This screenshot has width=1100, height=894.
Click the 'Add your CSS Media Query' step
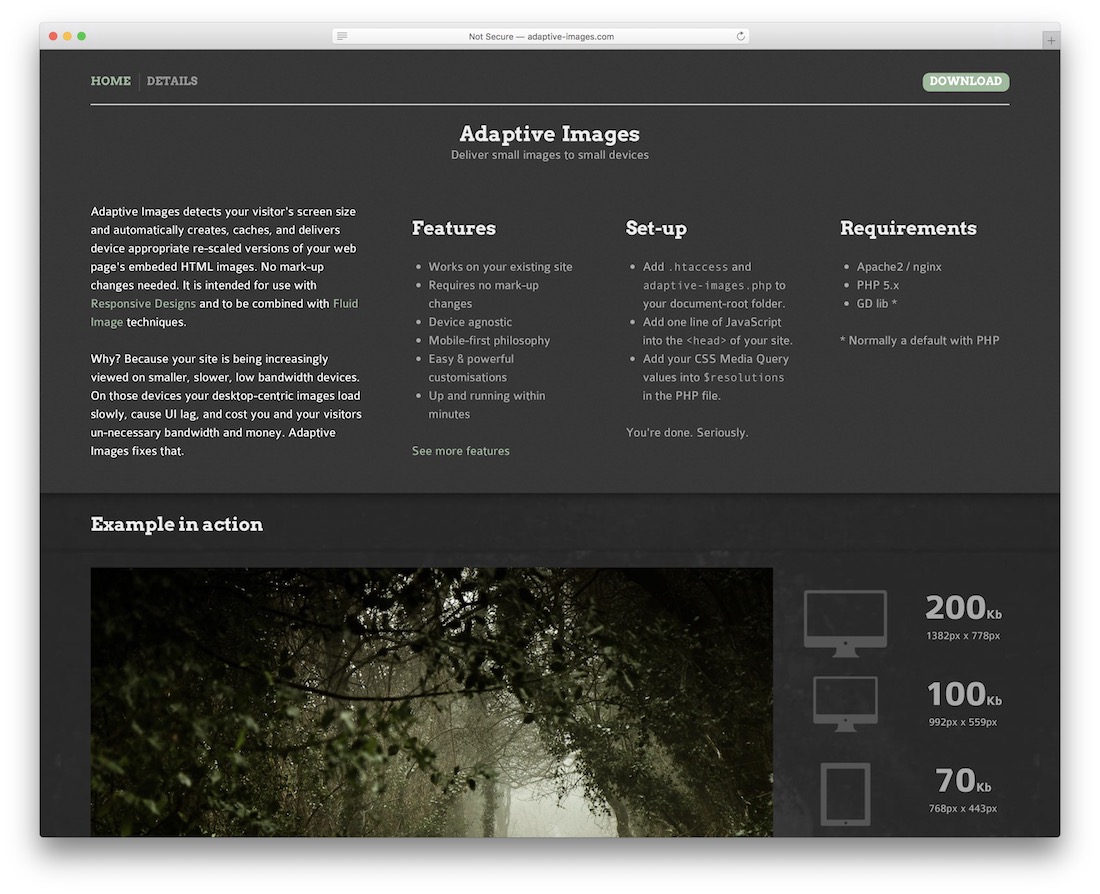716,377
